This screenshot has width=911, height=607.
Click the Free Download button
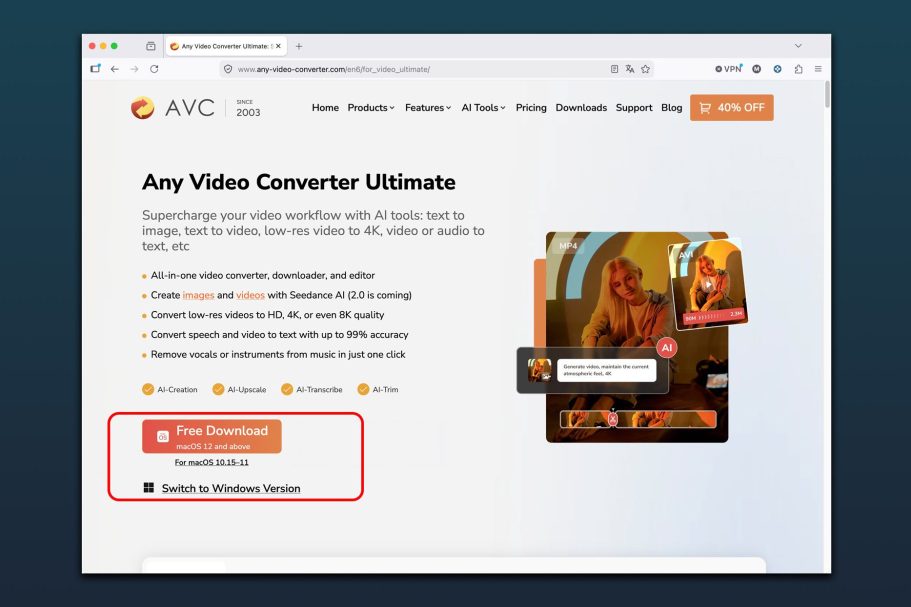(211, 436)
